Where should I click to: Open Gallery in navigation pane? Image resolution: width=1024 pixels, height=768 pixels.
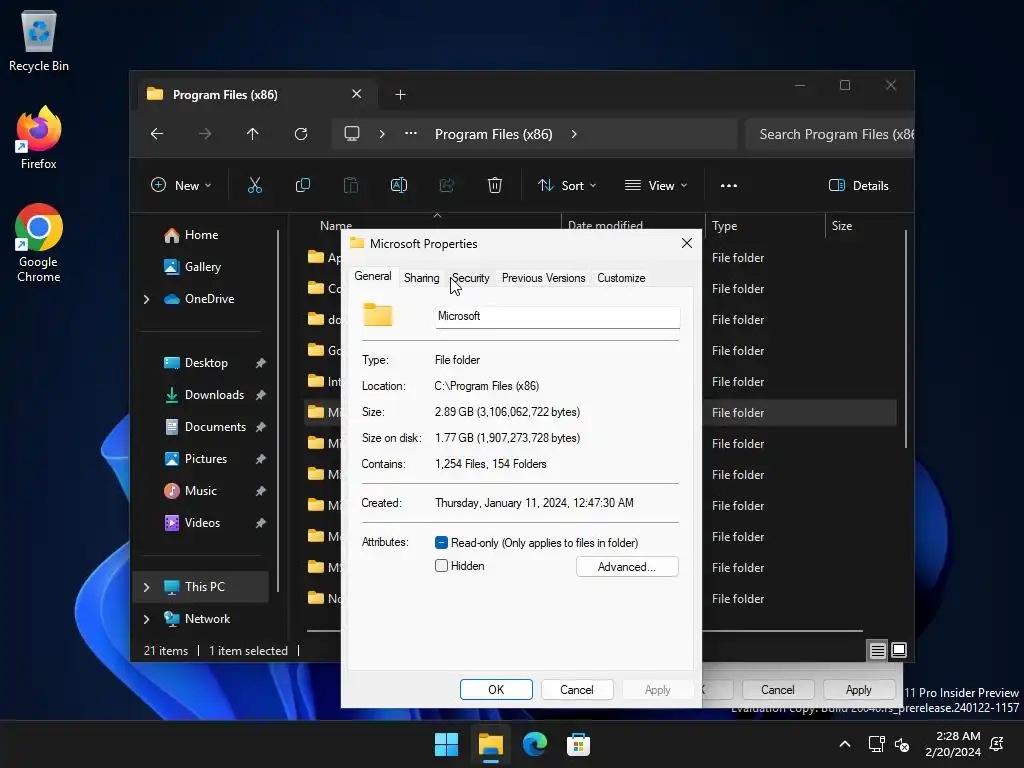[x=202, y=267]
